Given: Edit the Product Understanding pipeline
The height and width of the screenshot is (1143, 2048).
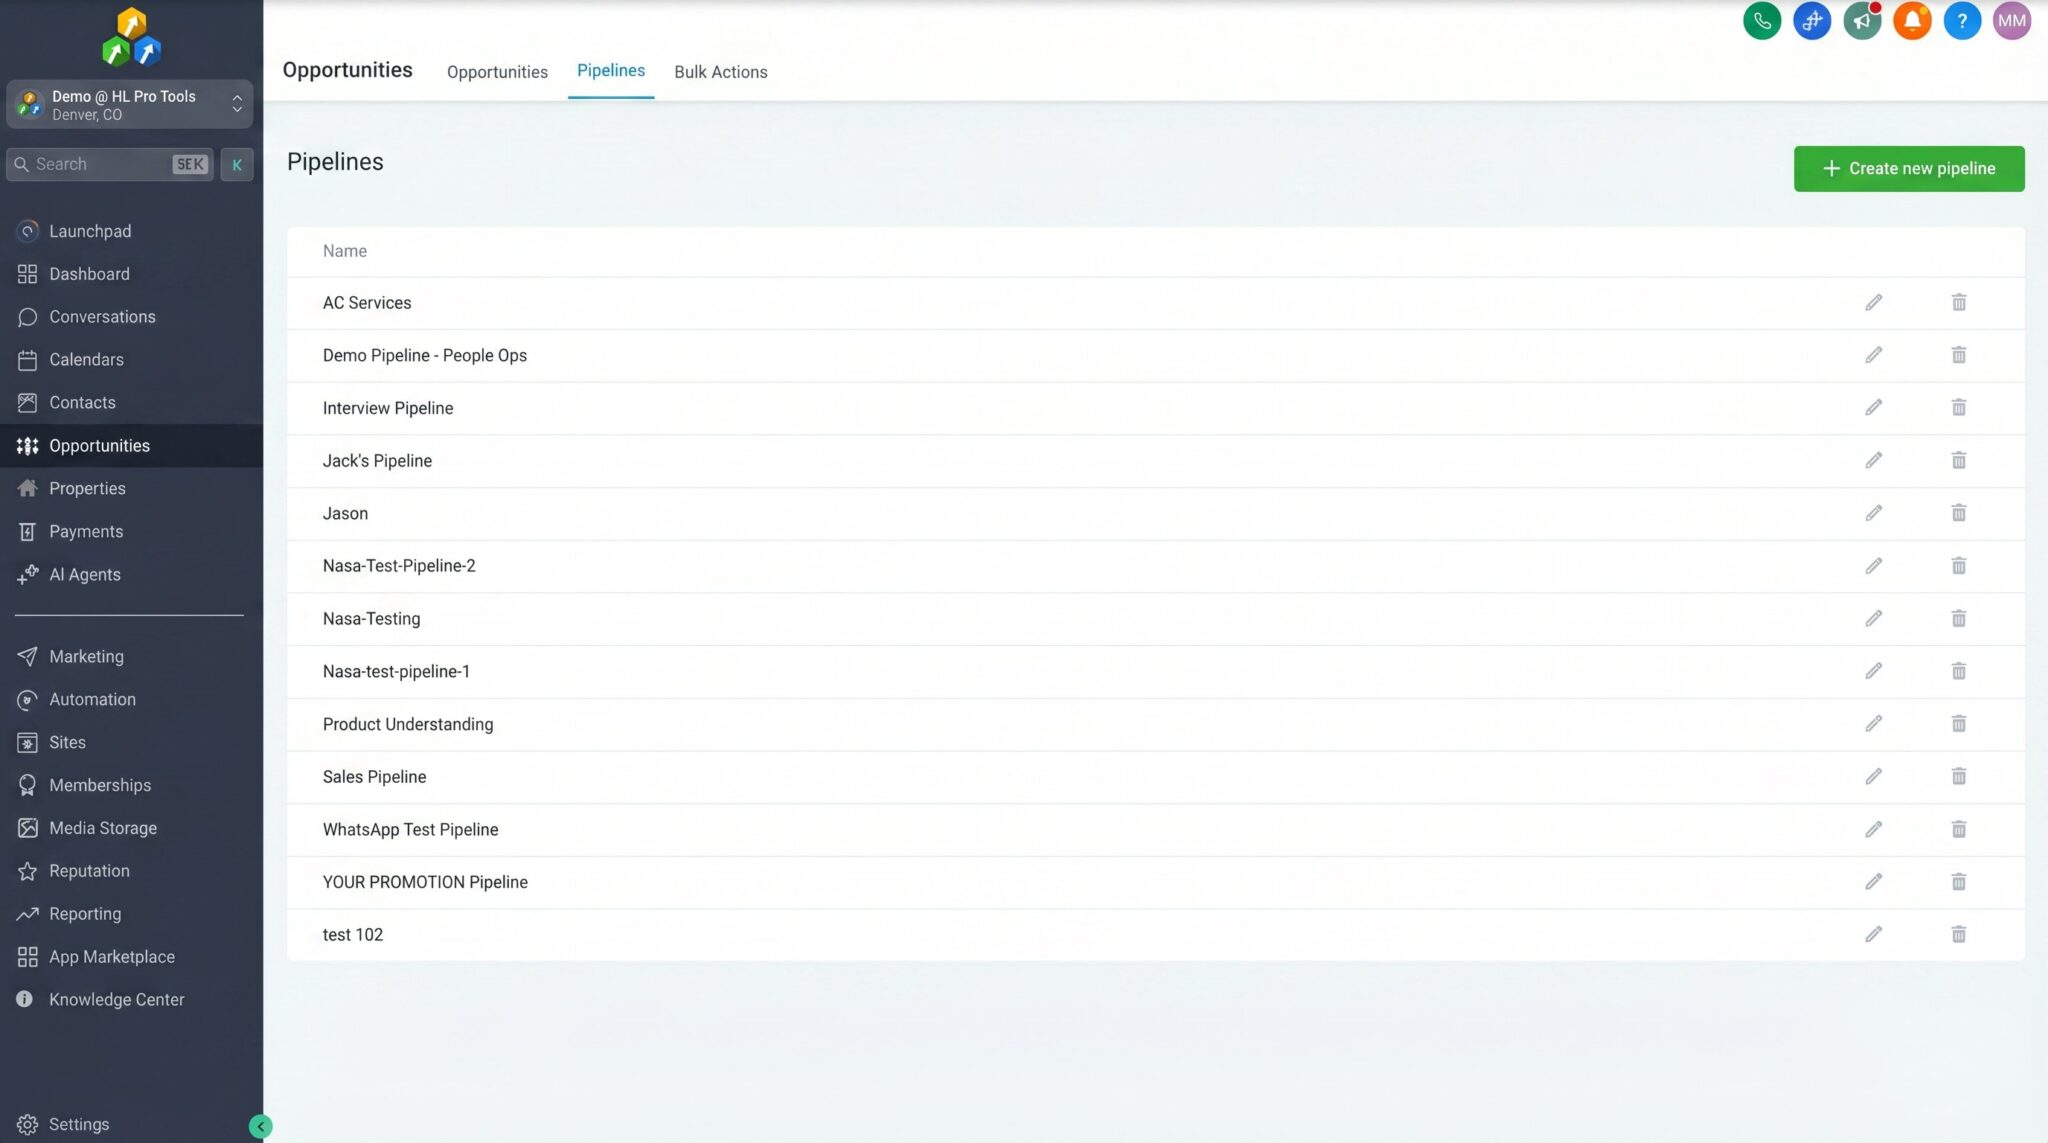Looking at the screenshot, I should [1873, 723].
